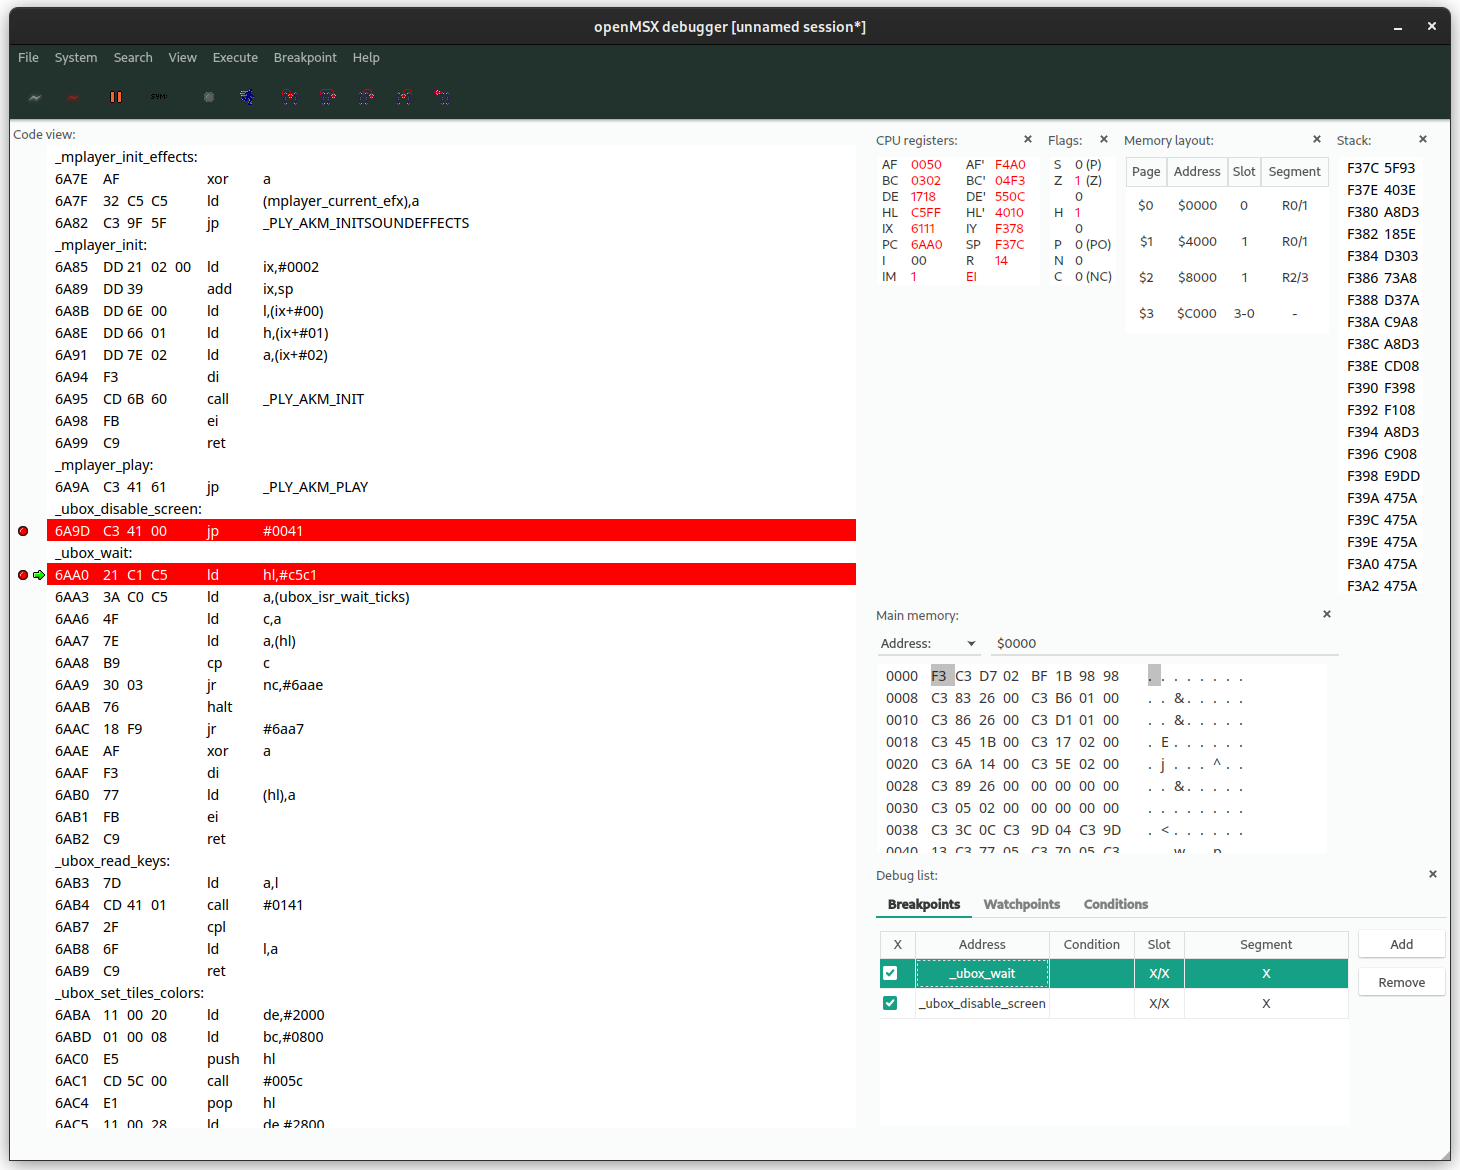Screen dimensions: 1460x1170
Task: Close the Debug list panel
Action: 1433,874
